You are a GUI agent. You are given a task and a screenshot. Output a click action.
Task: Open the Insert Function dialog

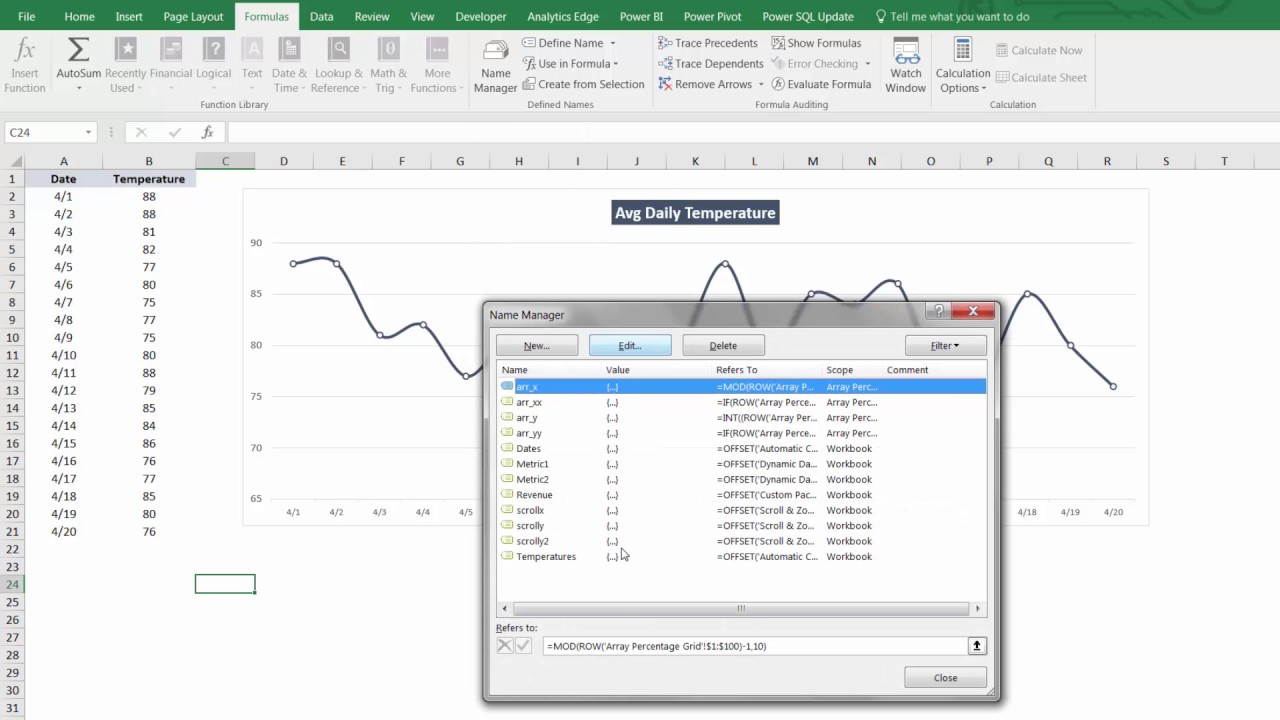[25, 66]
